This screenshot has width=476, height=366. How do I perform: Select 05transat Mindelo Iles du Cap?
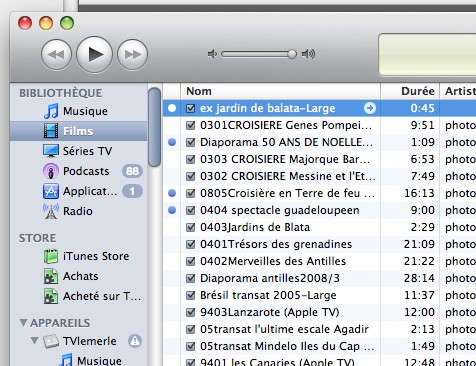coord(319,346)
